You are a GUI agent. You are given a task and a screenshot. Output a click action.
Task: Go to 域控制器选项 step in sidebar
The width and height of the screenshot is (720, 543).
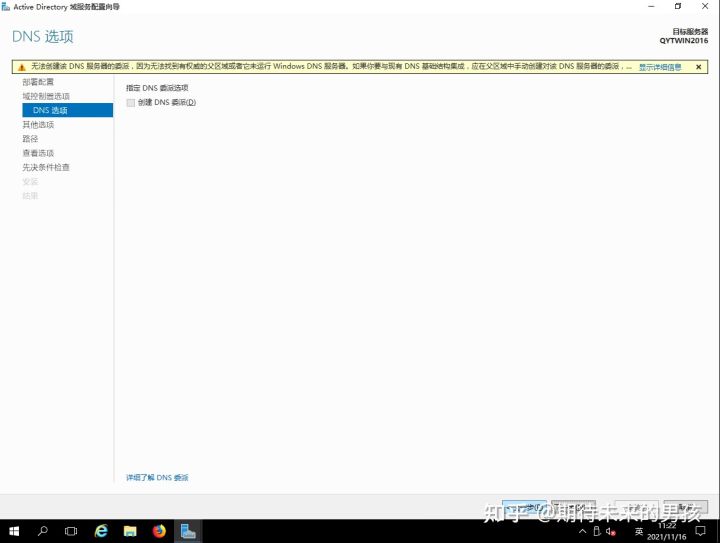pyautogui.click(x=46, y=96)
